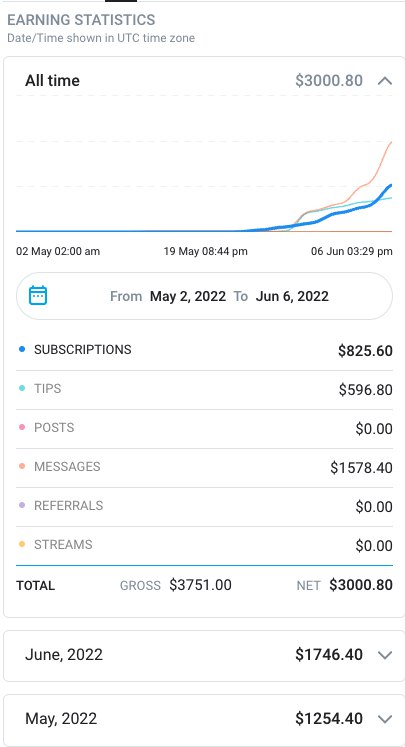405x747 pixels.
Task: Toggle the Streams yellow series dot
Action: point(21,545)
